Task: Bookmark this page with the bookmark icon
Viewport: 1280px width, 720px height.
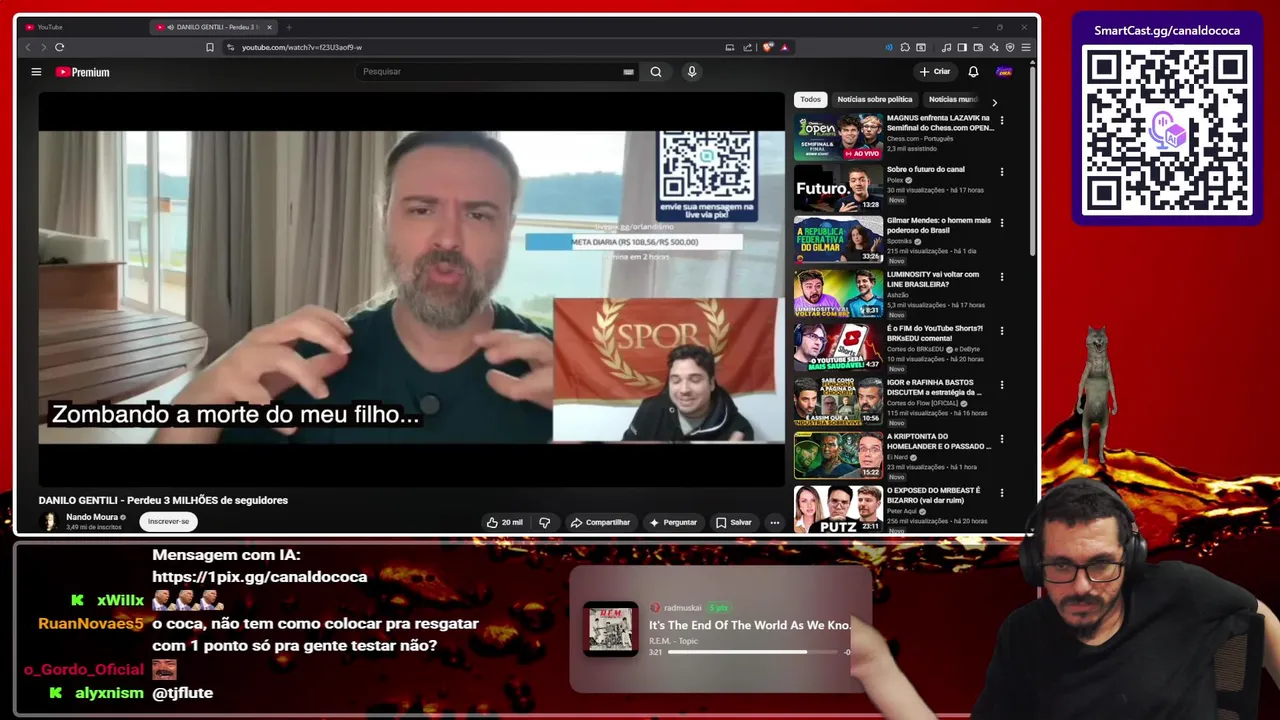Action: click(210, 47)
